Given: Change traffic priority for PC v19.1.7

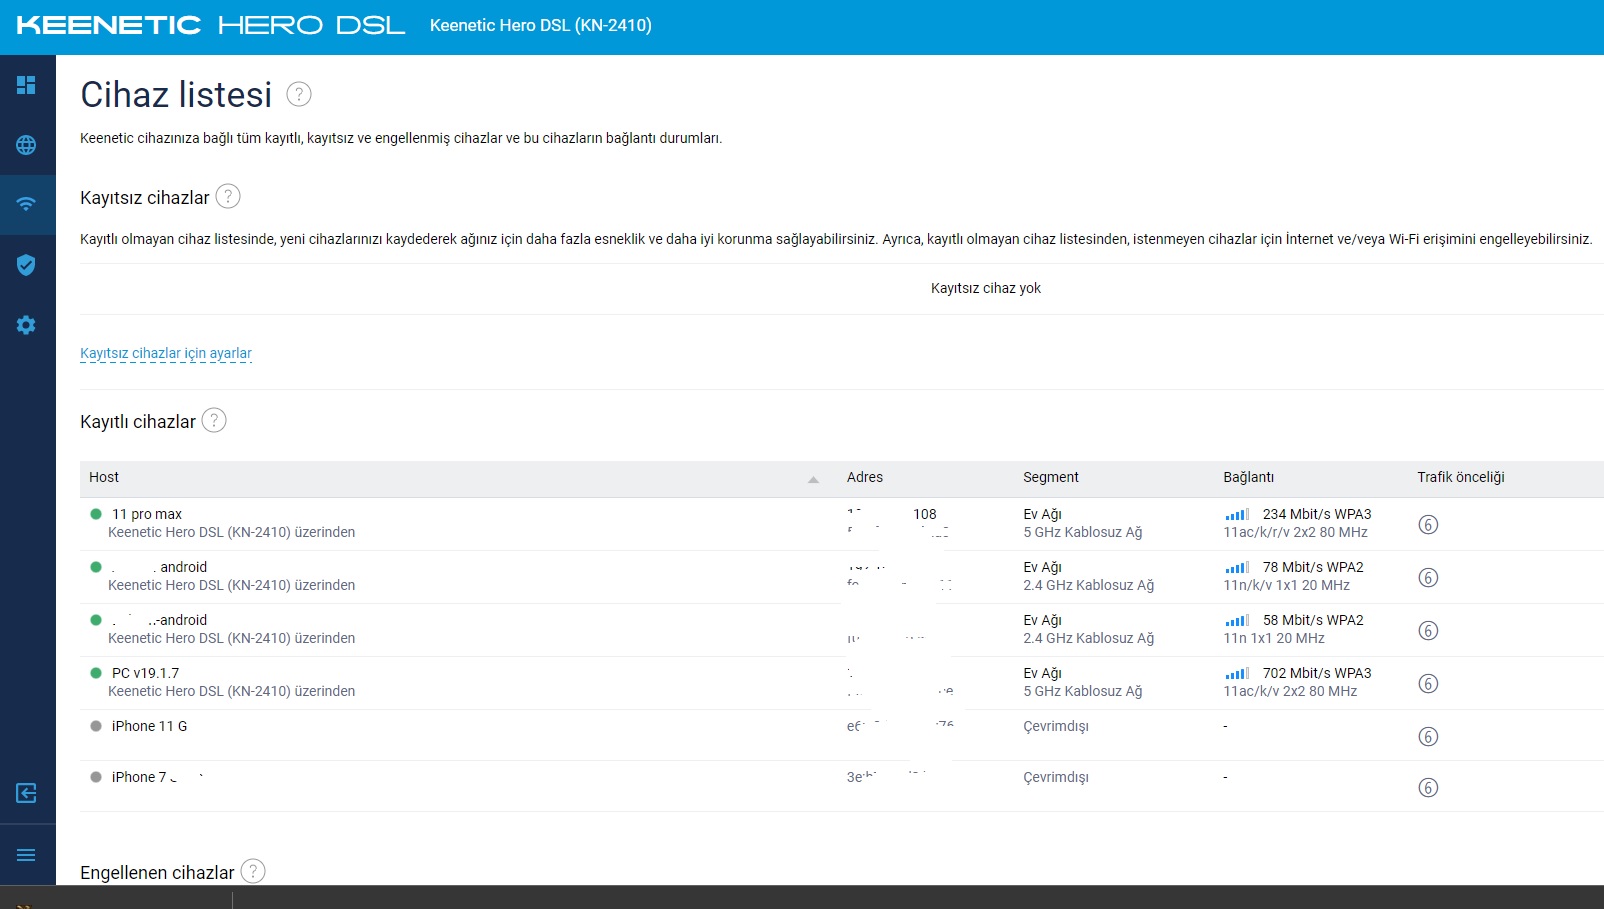Looking at the screenshot, I should [1428, 684].
